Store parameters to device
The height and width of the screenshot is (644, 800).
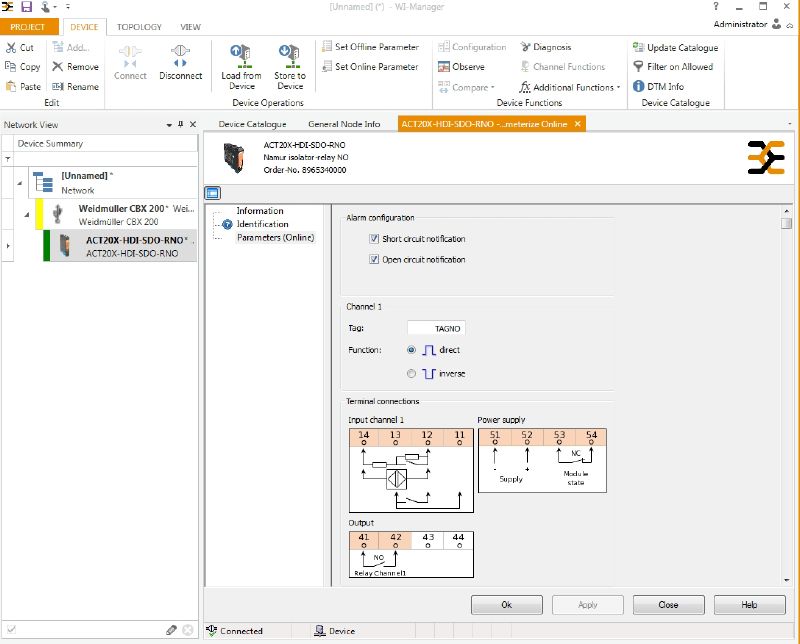pyautogui.click(x=290, y=67)
